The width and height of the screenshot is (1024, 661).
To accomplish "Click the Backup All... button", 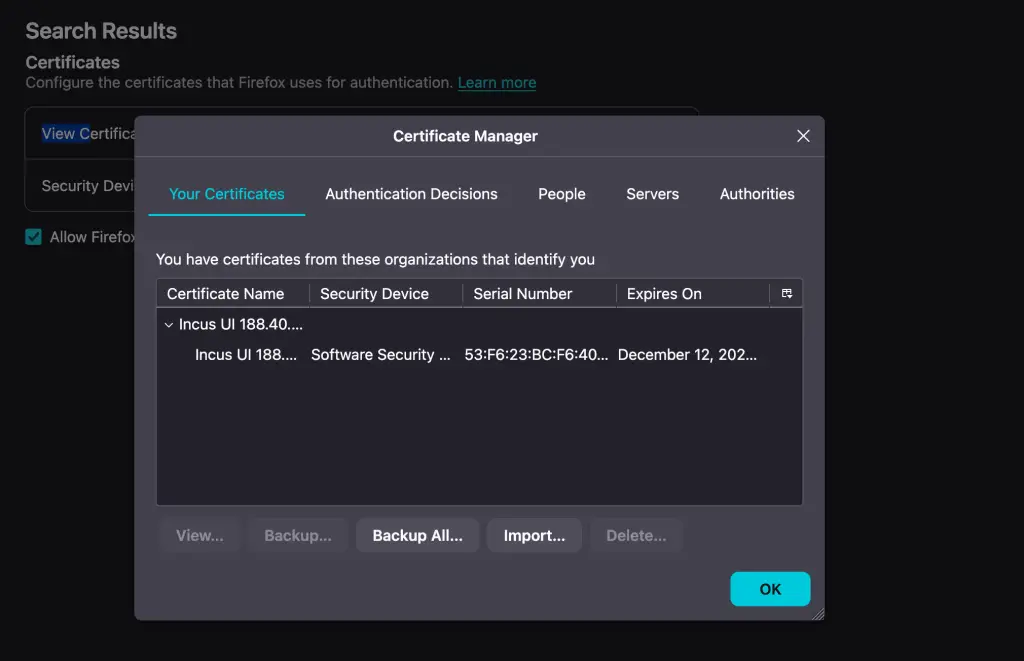I will (417, 535).
